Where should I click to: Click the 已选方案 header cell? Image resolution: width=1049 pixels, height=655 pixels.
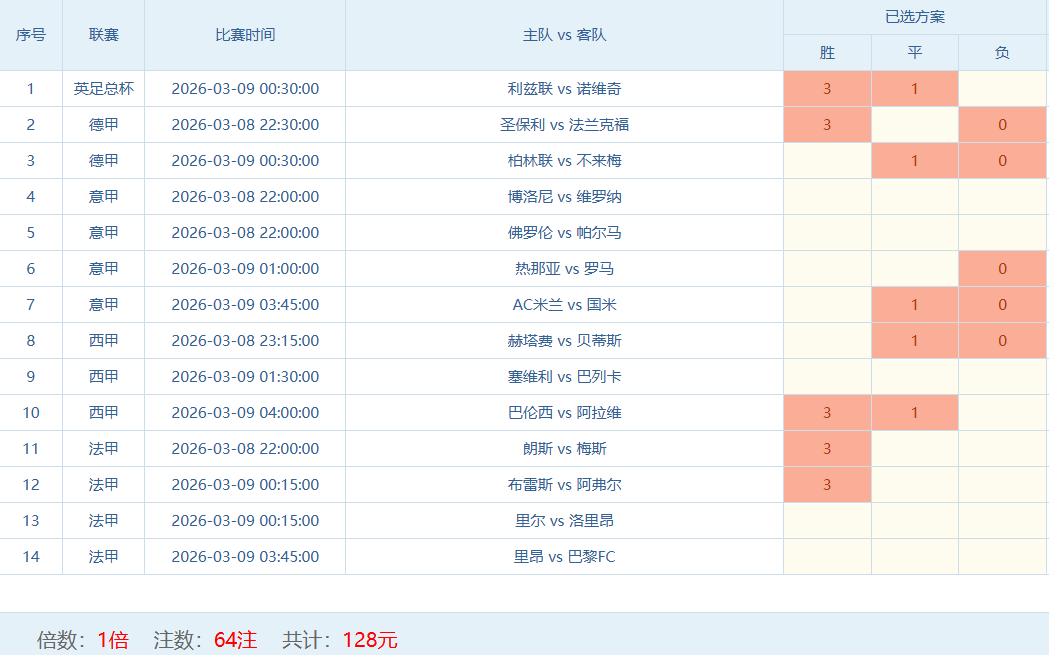point(915,17)
